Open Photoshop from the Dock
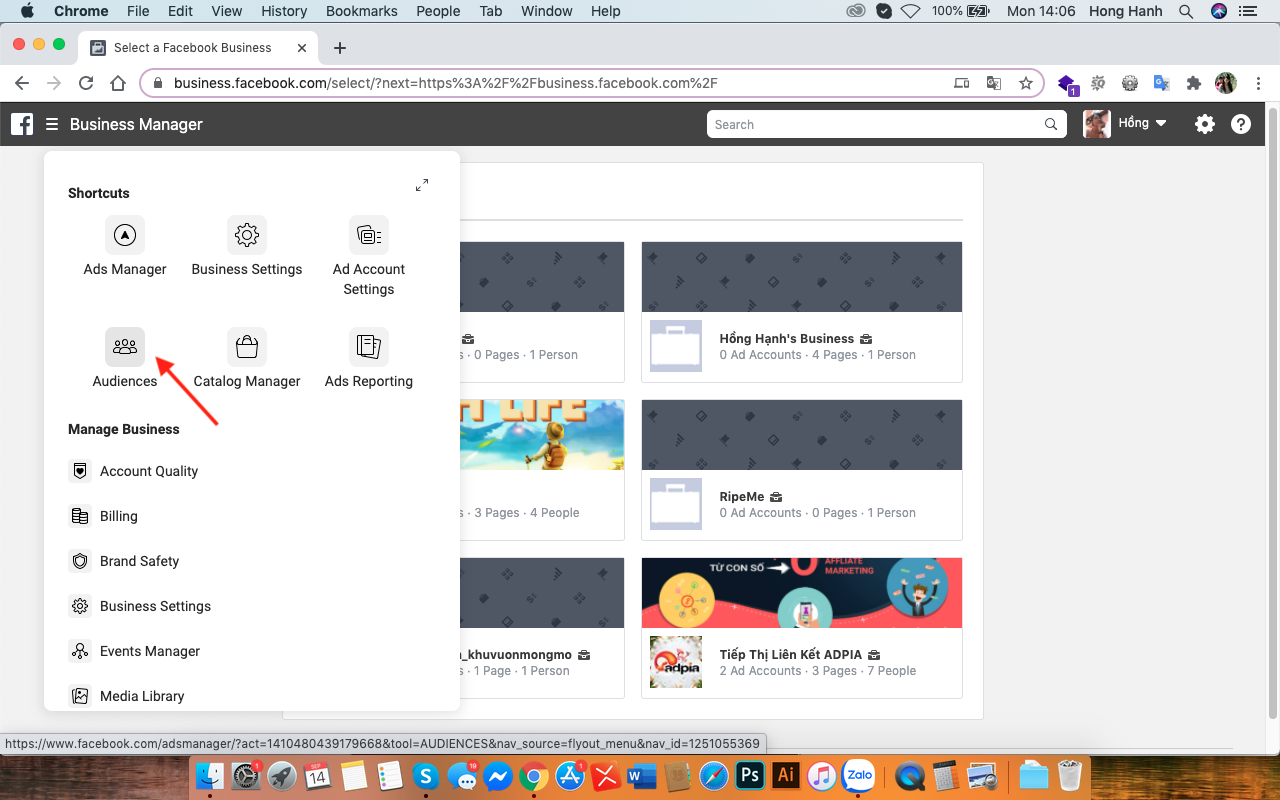Image resolution: width=1280 pixels, height=800 pixels. (x=749, y=775)
